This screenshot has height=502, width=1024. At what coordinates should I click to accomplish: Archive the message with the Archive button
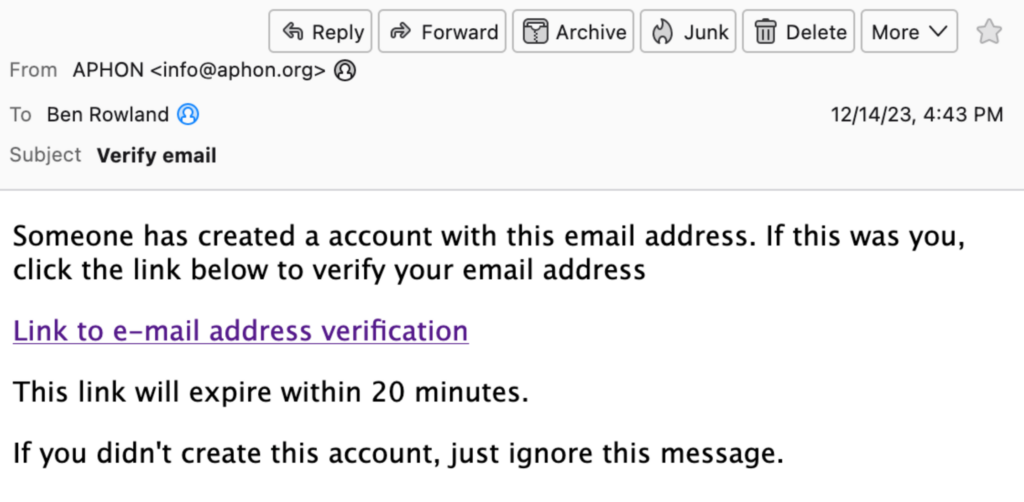click(573, 31)
